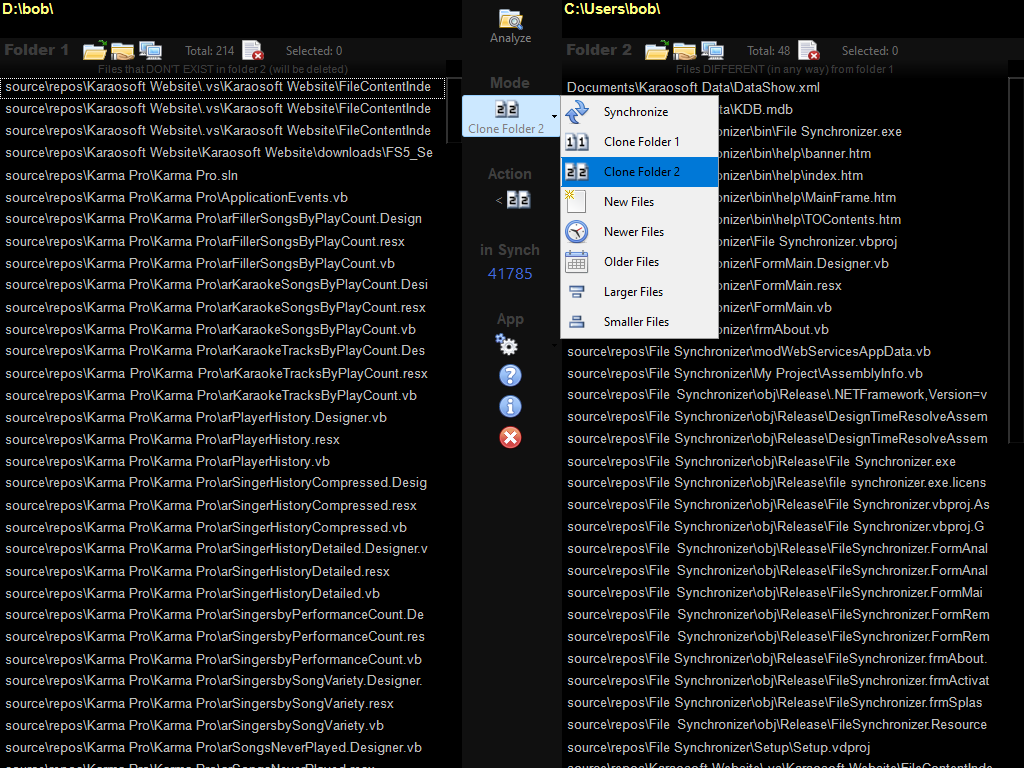1024x768 pixels.
Task: Click the C:\Users\bob\ folder path
Action: tap(612, 9)
